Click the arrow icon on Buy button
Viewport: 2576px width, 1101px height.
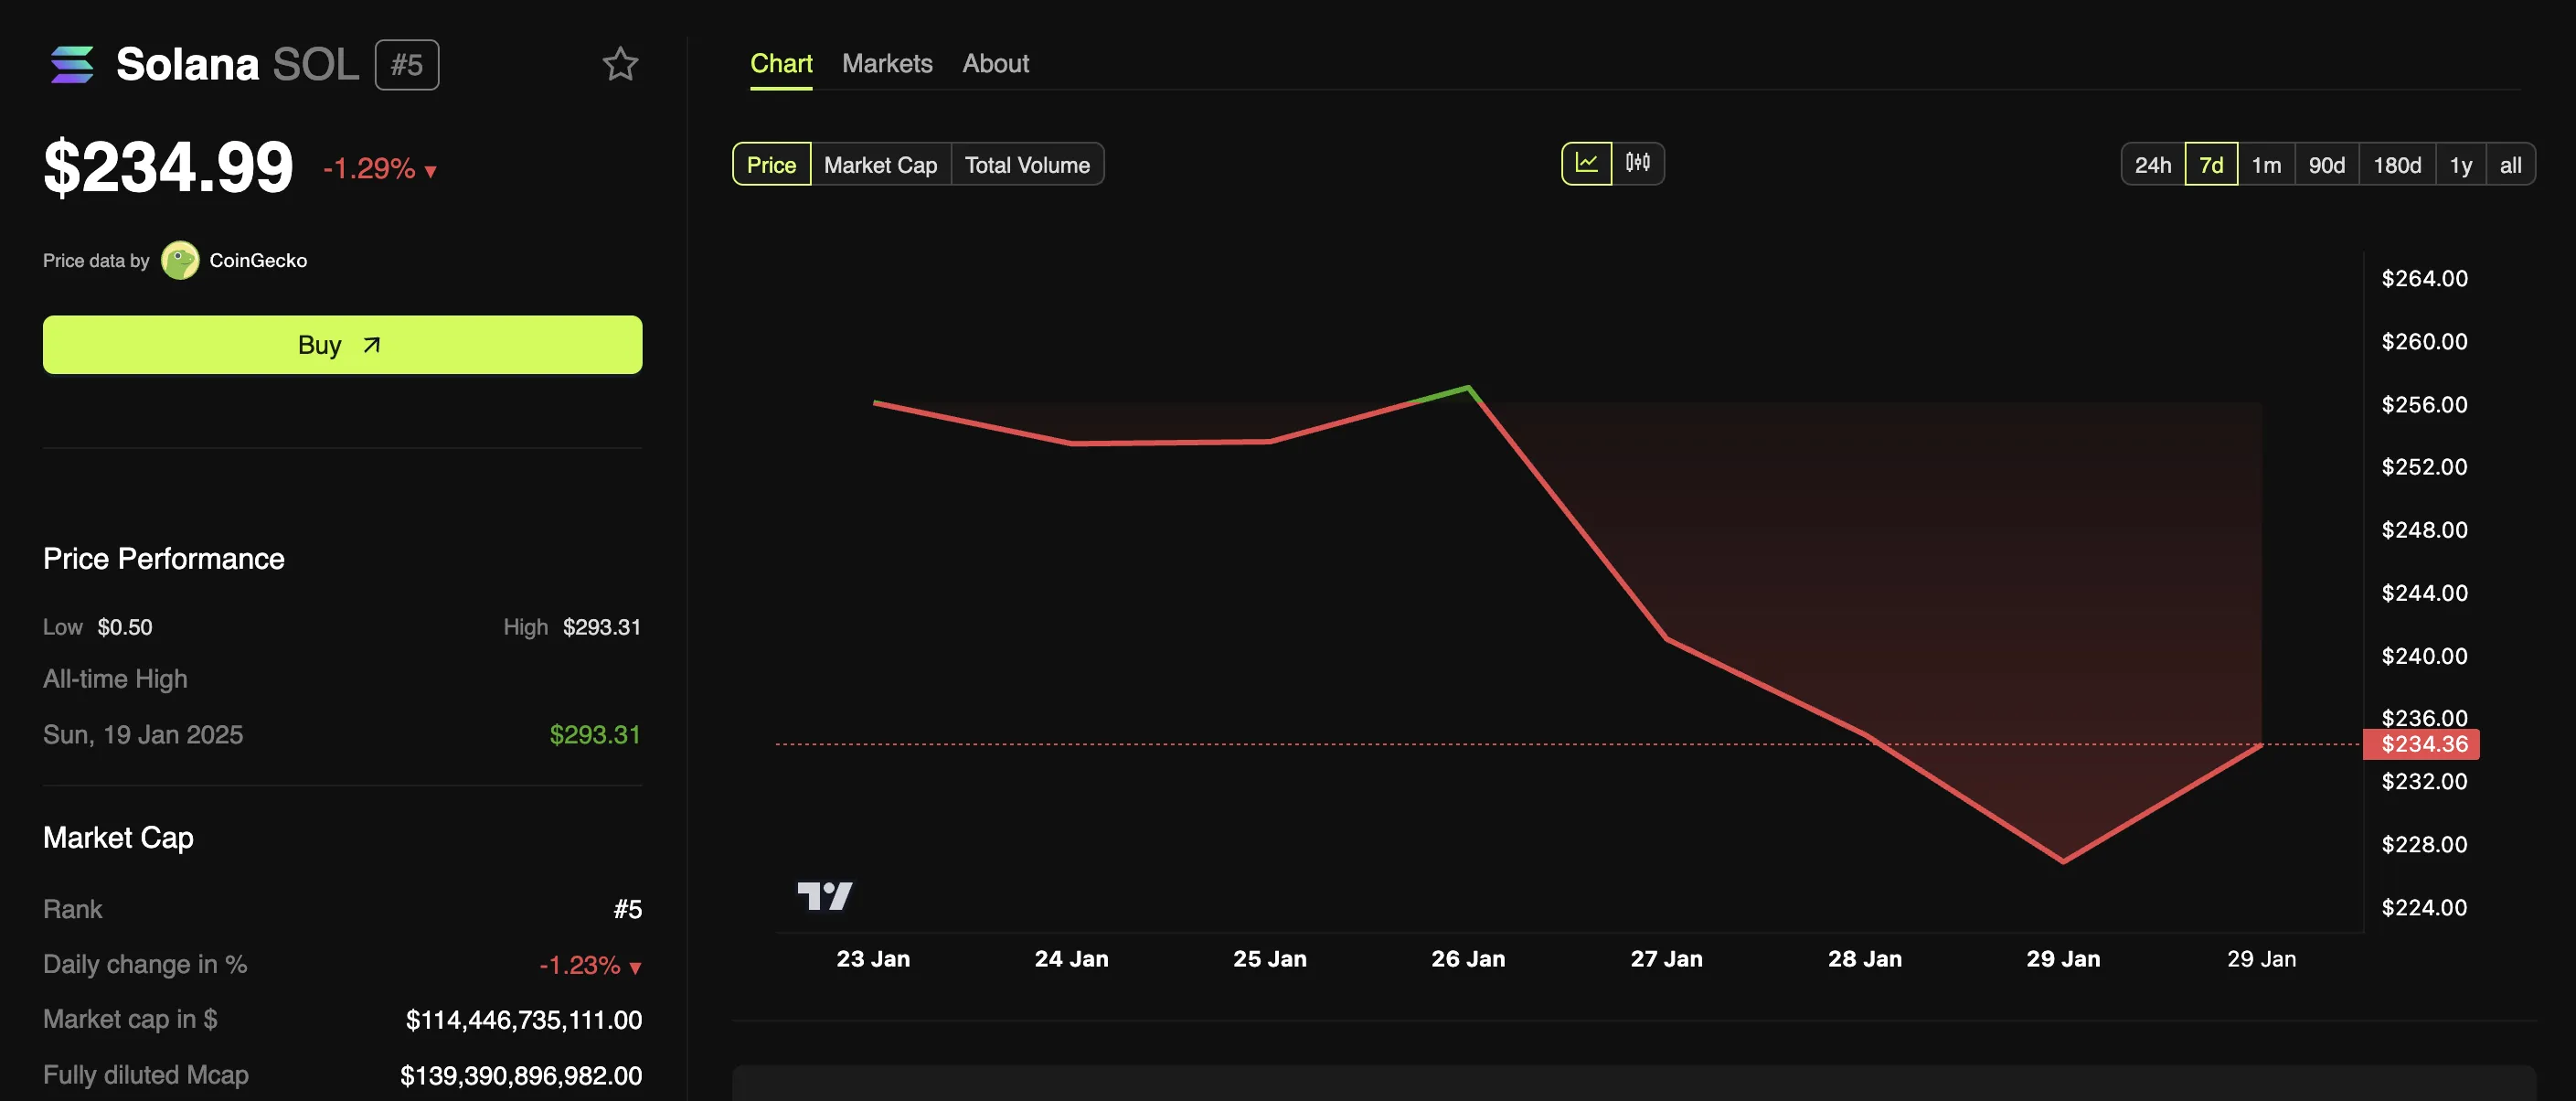372,345
